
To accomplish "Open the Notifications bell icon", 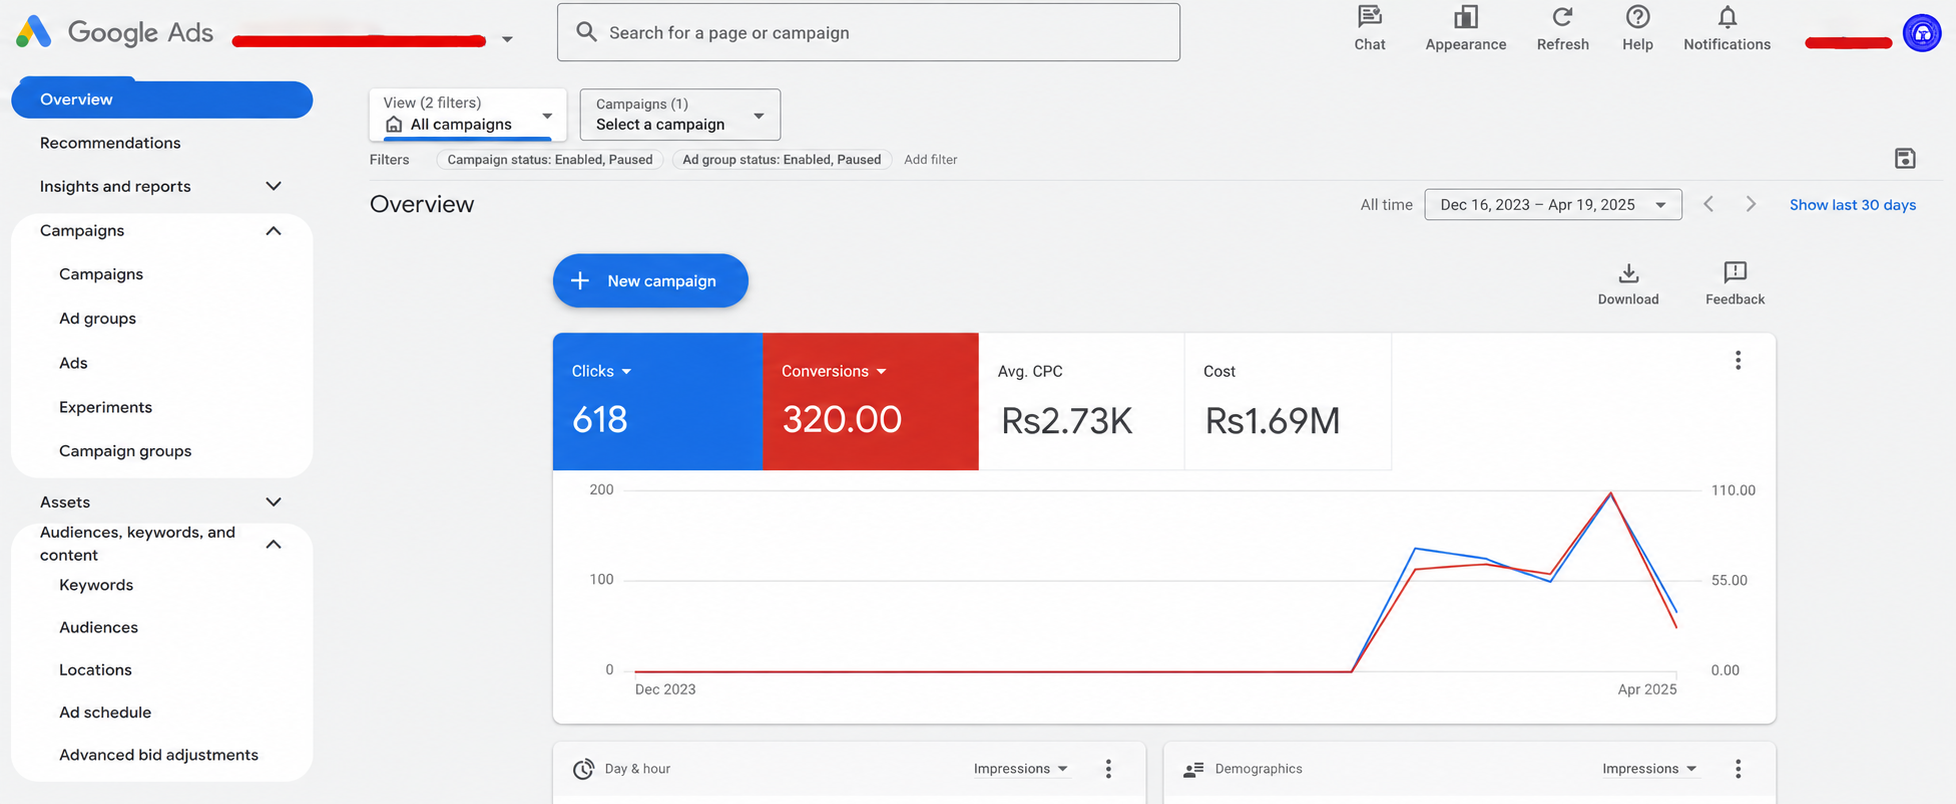I will click(x=1727, y=17).
